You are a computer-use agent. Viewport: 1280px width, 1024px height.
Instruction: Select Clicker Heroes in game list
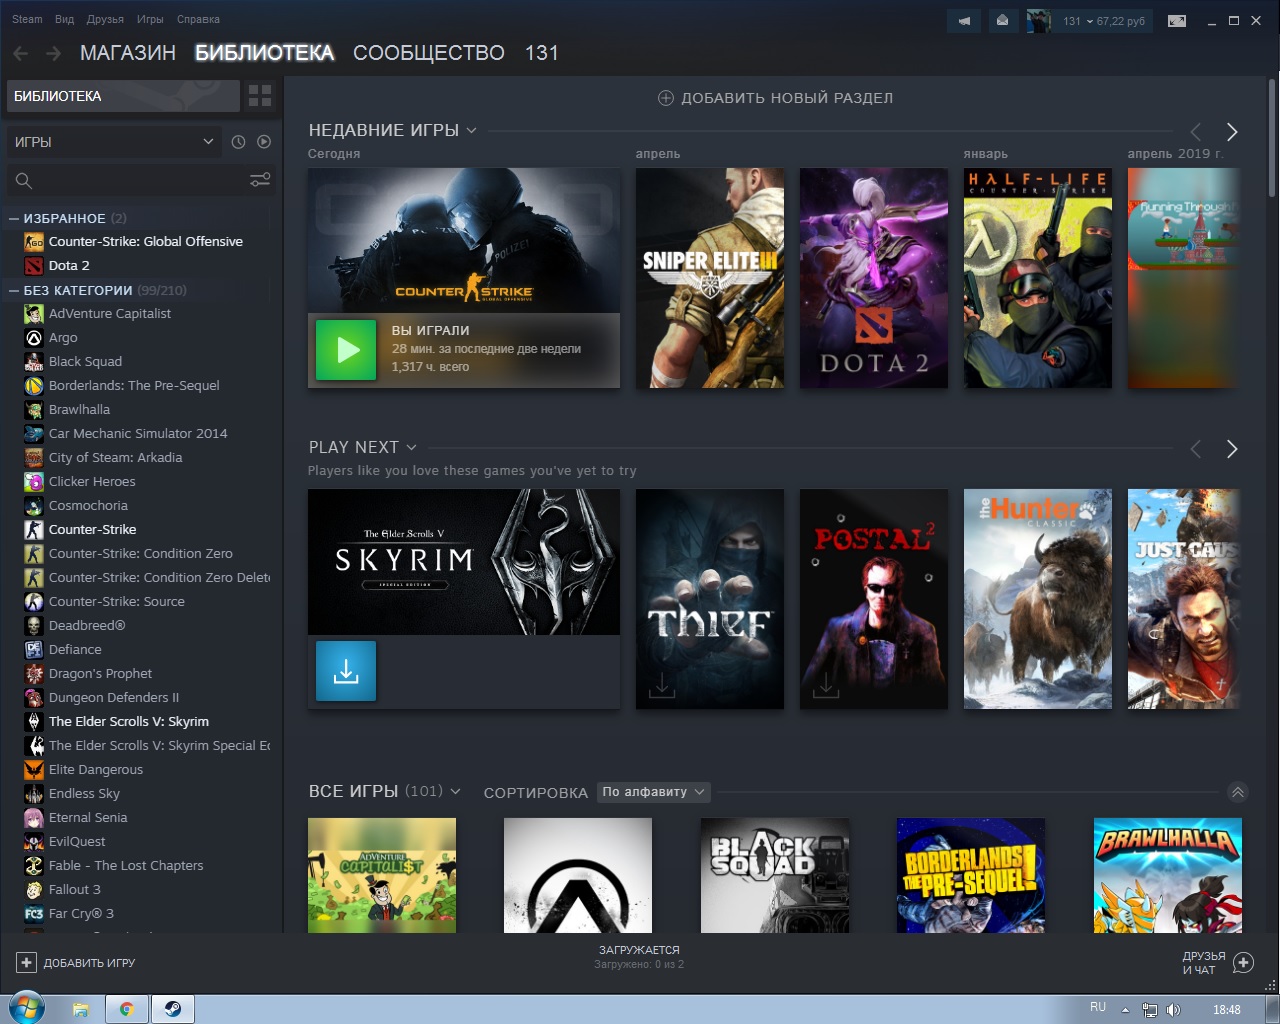point(92,482)
